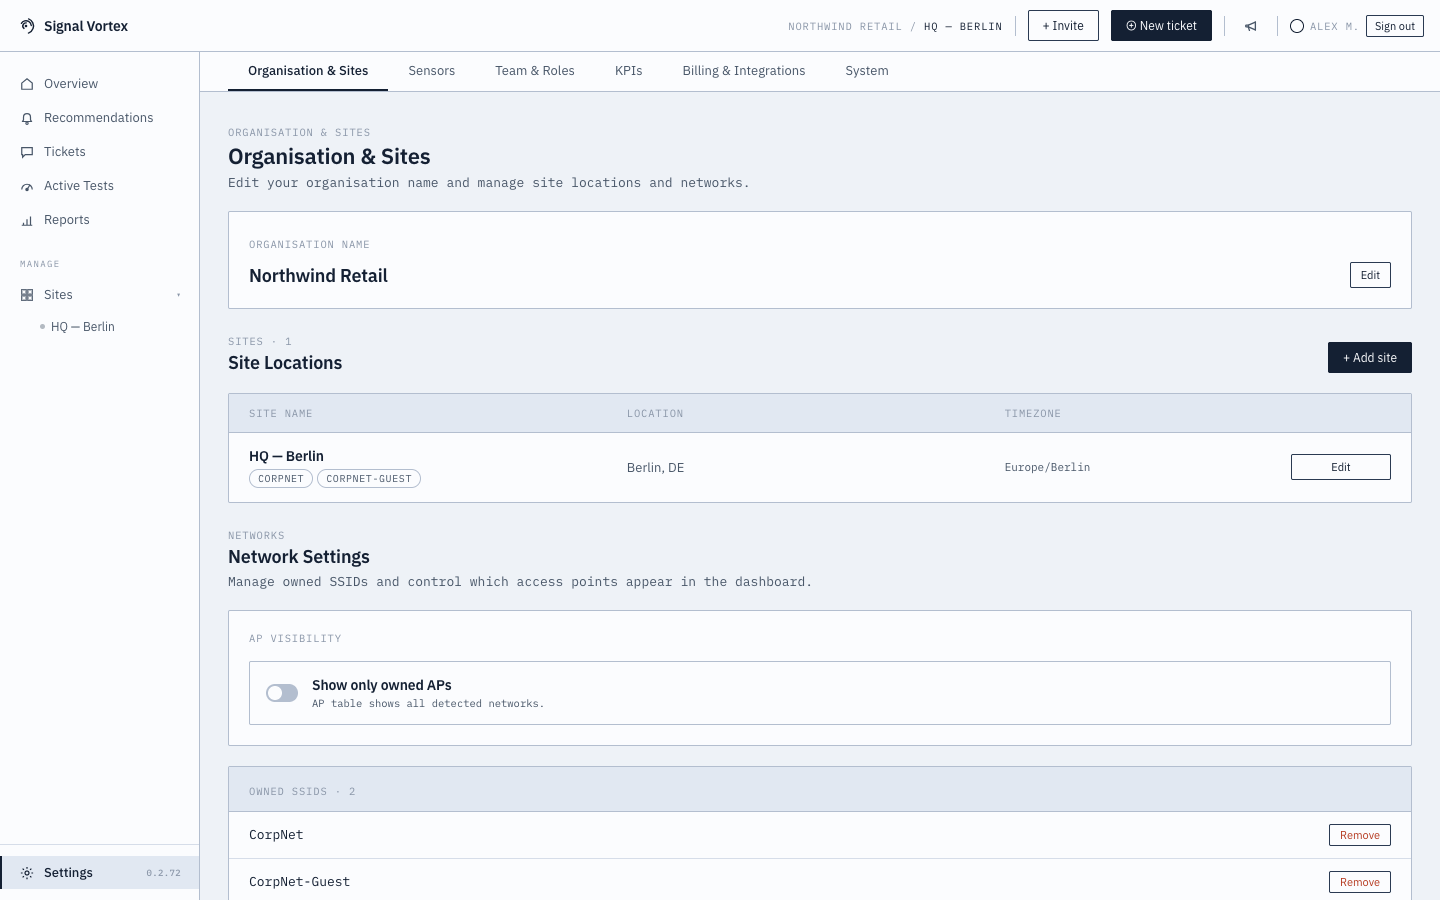This screenshot has height=900, width=1440.
Task: Click the Active Tests gauge icon
Action: tap(27, 186)
